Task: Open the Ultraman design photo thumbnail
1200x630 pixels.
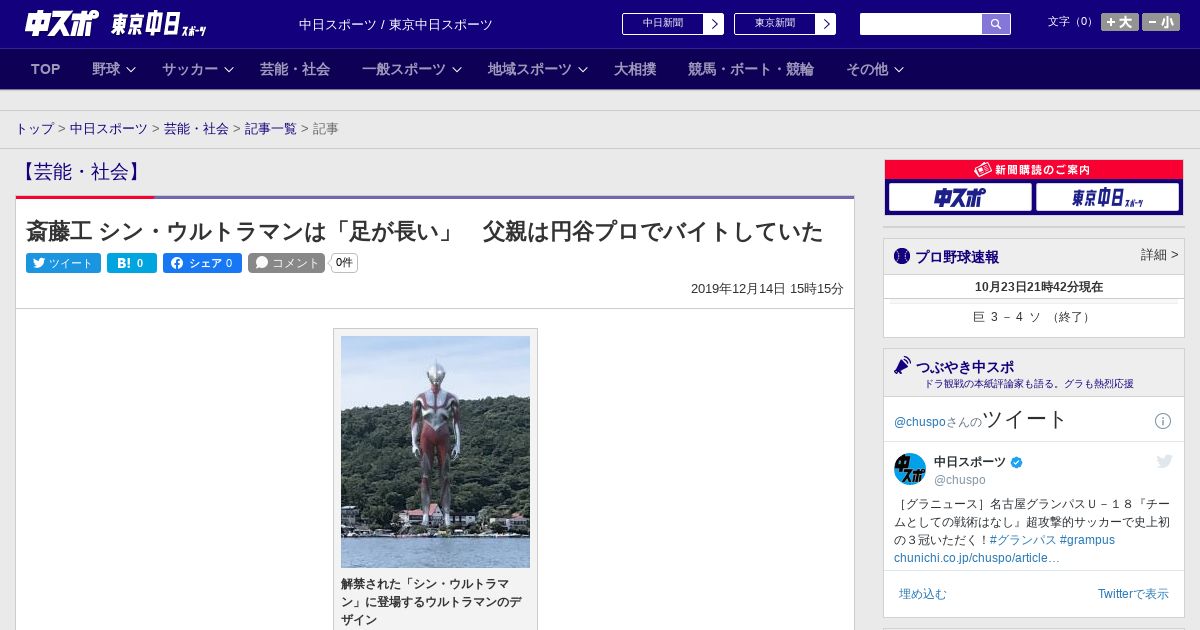Action: (x=435, y=452)
